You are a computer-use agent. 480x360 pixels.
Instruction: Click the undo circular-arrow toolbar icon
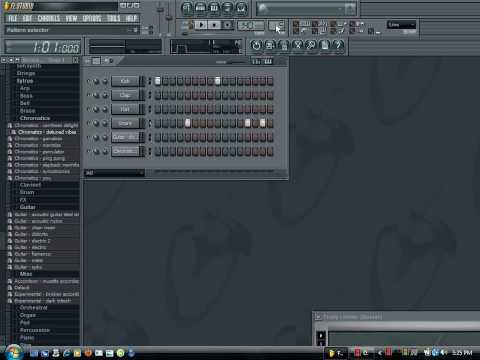[256, 45]
